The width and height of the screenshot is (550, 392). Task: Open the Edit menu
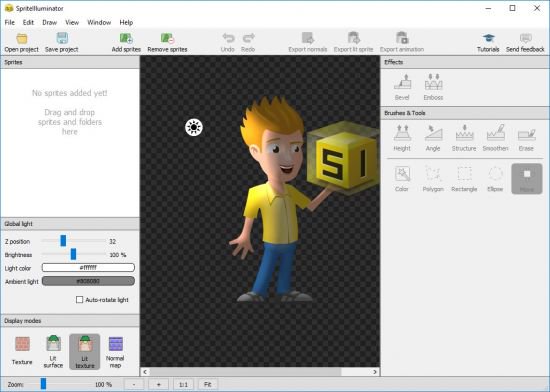28,22
